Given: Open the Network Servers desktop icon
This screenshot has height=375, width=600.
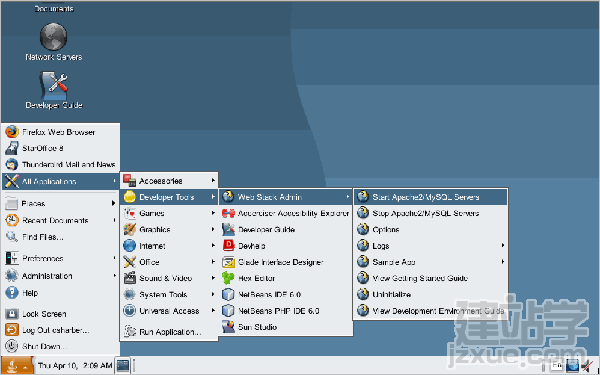Looking at the screenshot, I should (x=54, y=41).
